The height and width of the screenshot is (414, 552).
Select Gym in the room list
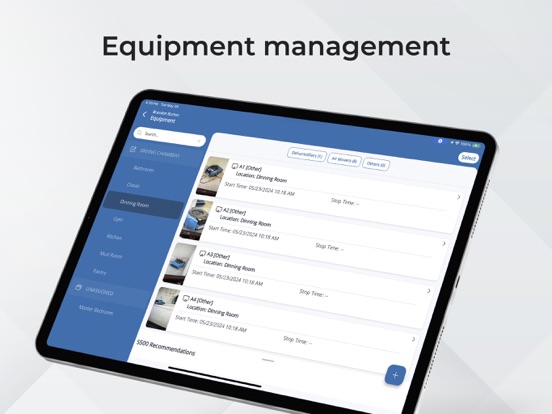[x=118, y=219]
